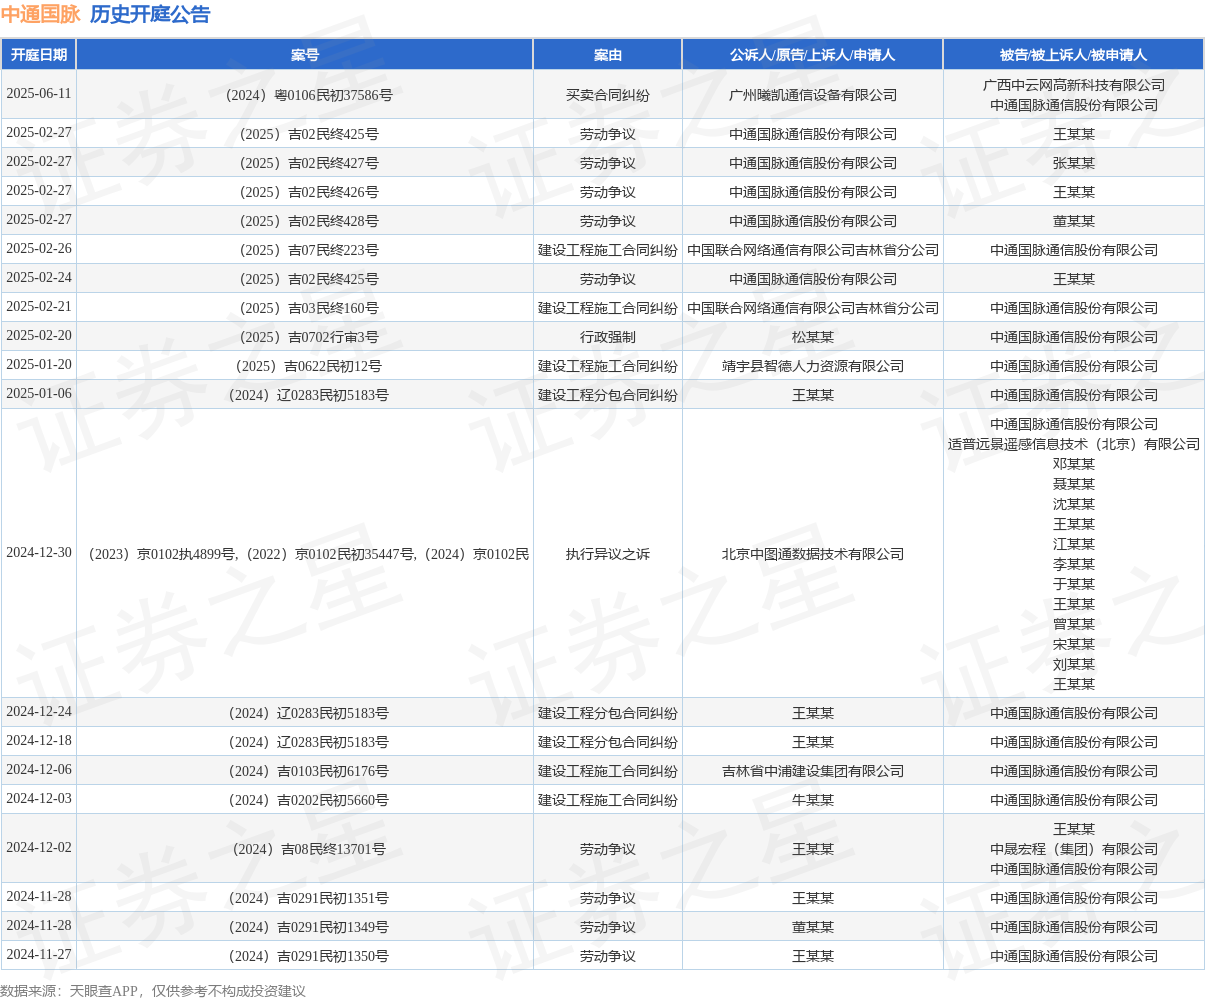
Task: Click defendant 广西中云网高新科技有限公司
Action: (x=1074, y=85)
